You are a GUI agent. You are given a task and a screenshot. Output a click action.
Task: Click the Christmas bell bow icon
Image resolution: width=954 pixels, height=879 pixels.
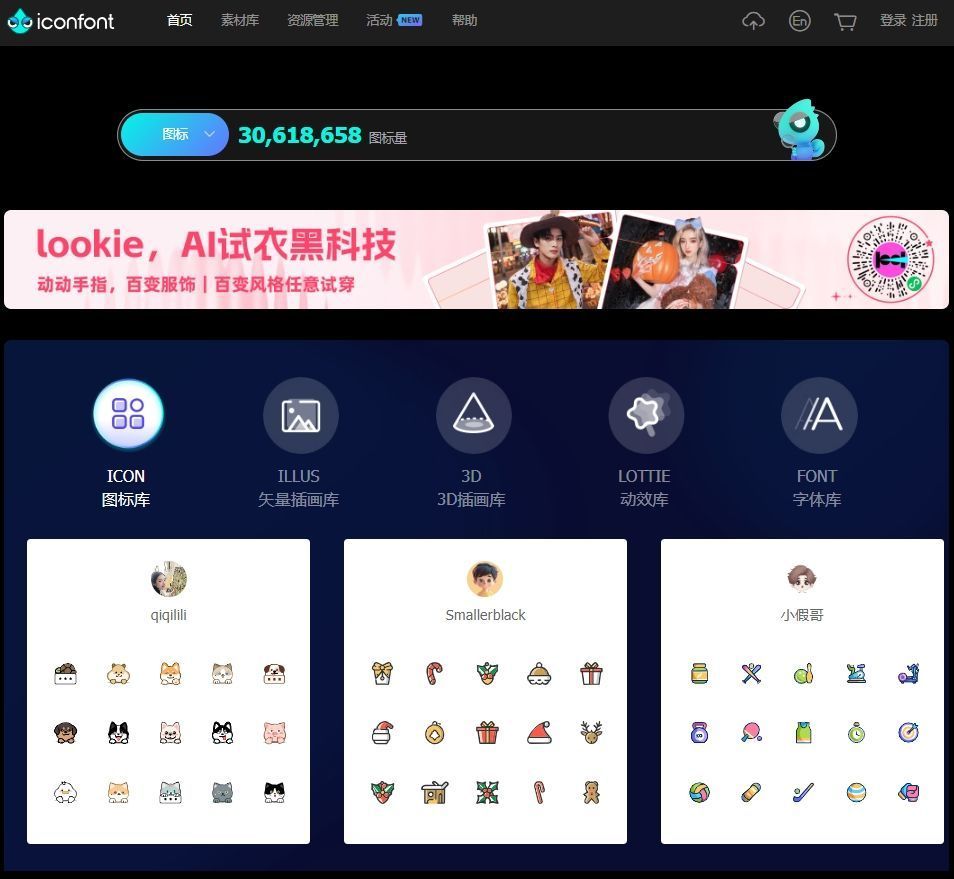(383, 674)
